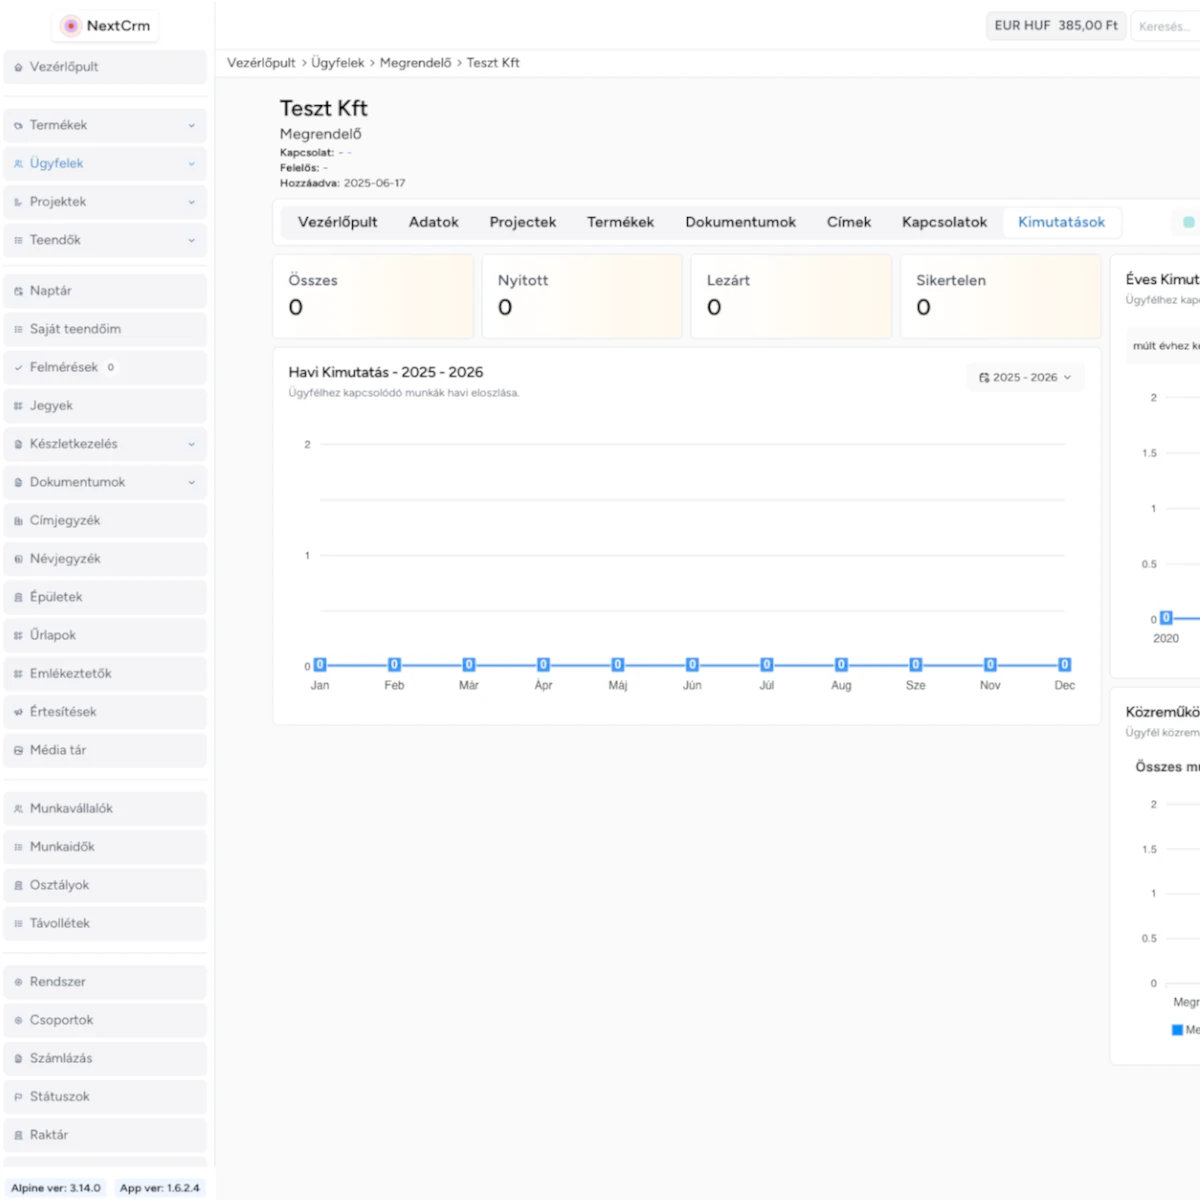Select the Épületek building icon

[x=16, y=596]
